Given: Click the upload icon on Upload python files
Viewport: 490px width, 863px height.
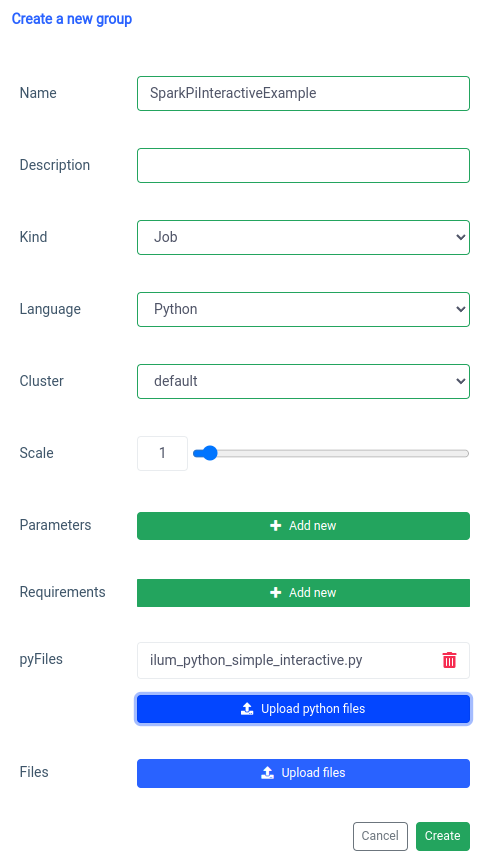Looking at the screenshot, I should point(247,709).
